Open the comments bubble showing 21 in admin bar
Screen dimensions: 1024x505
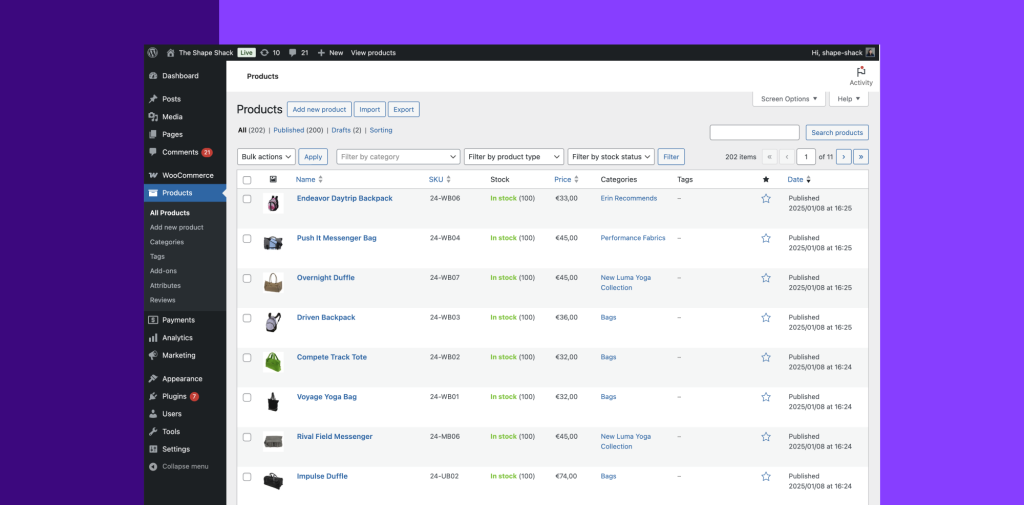pos(298,53)
